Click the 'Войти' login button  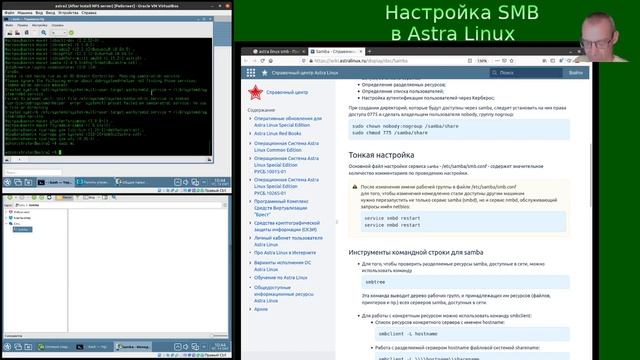(x=576, y=73)
